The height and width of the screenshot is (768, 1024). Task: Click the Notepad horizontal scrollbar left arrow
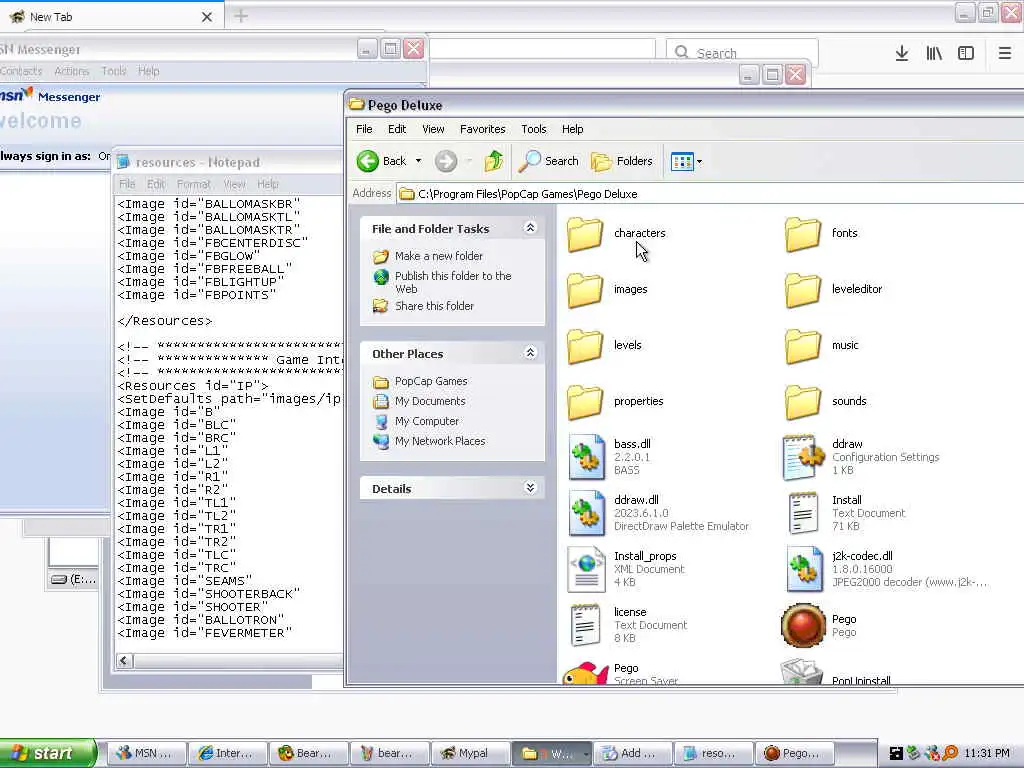[124, 661]
